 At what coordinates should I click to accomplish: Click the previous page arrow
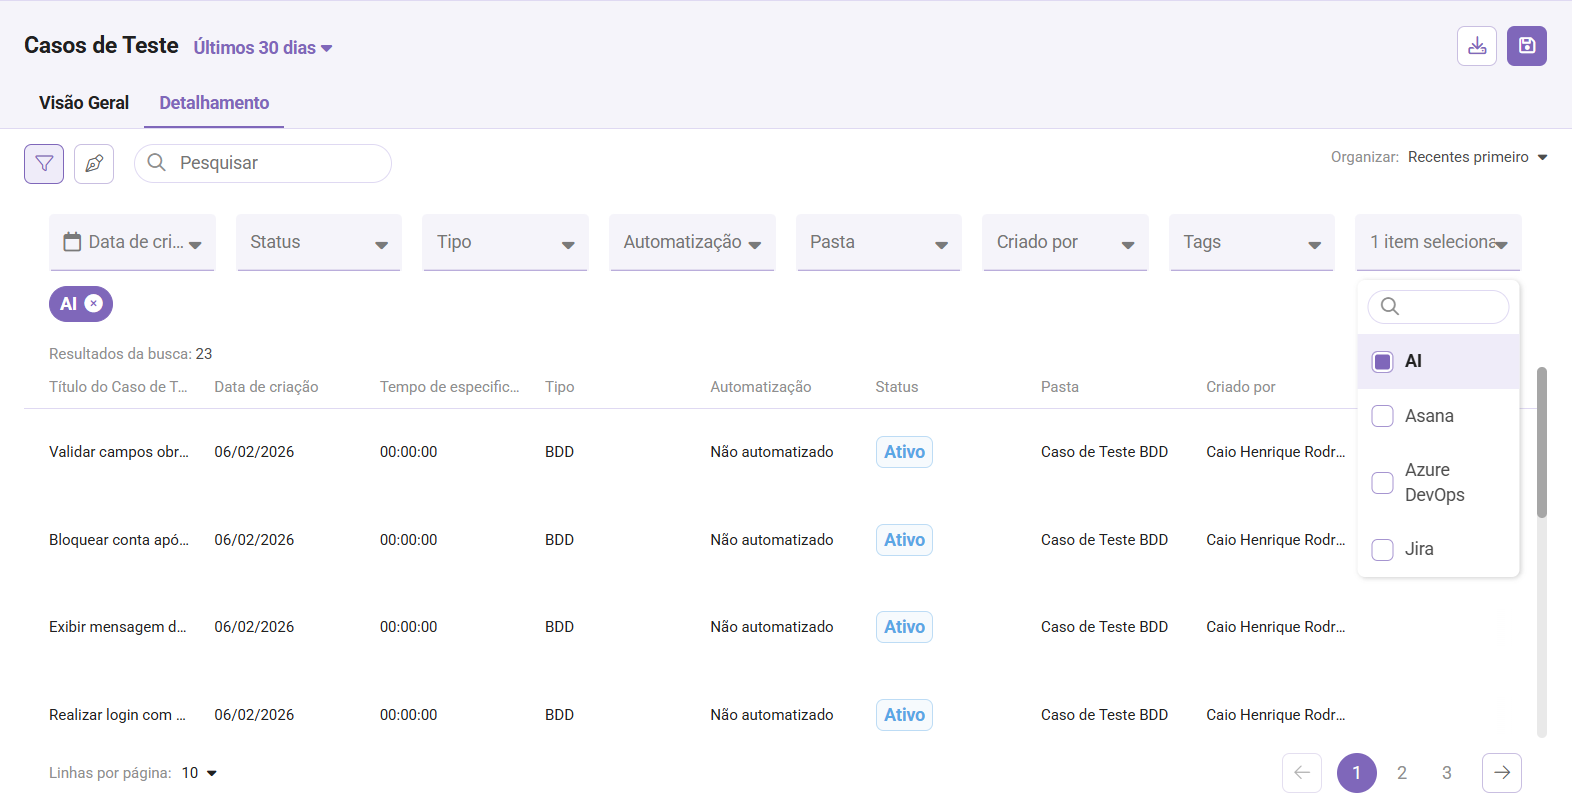click(x=1301, y=773)
